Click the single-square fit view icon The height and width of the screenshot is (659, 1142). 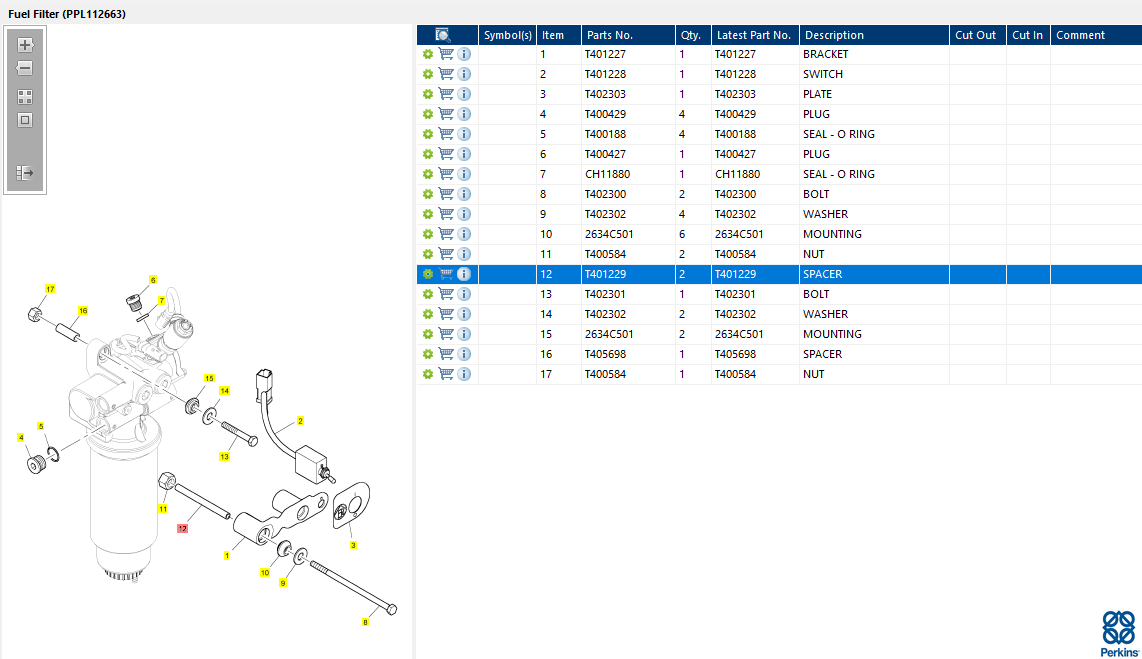coord(25,120)
